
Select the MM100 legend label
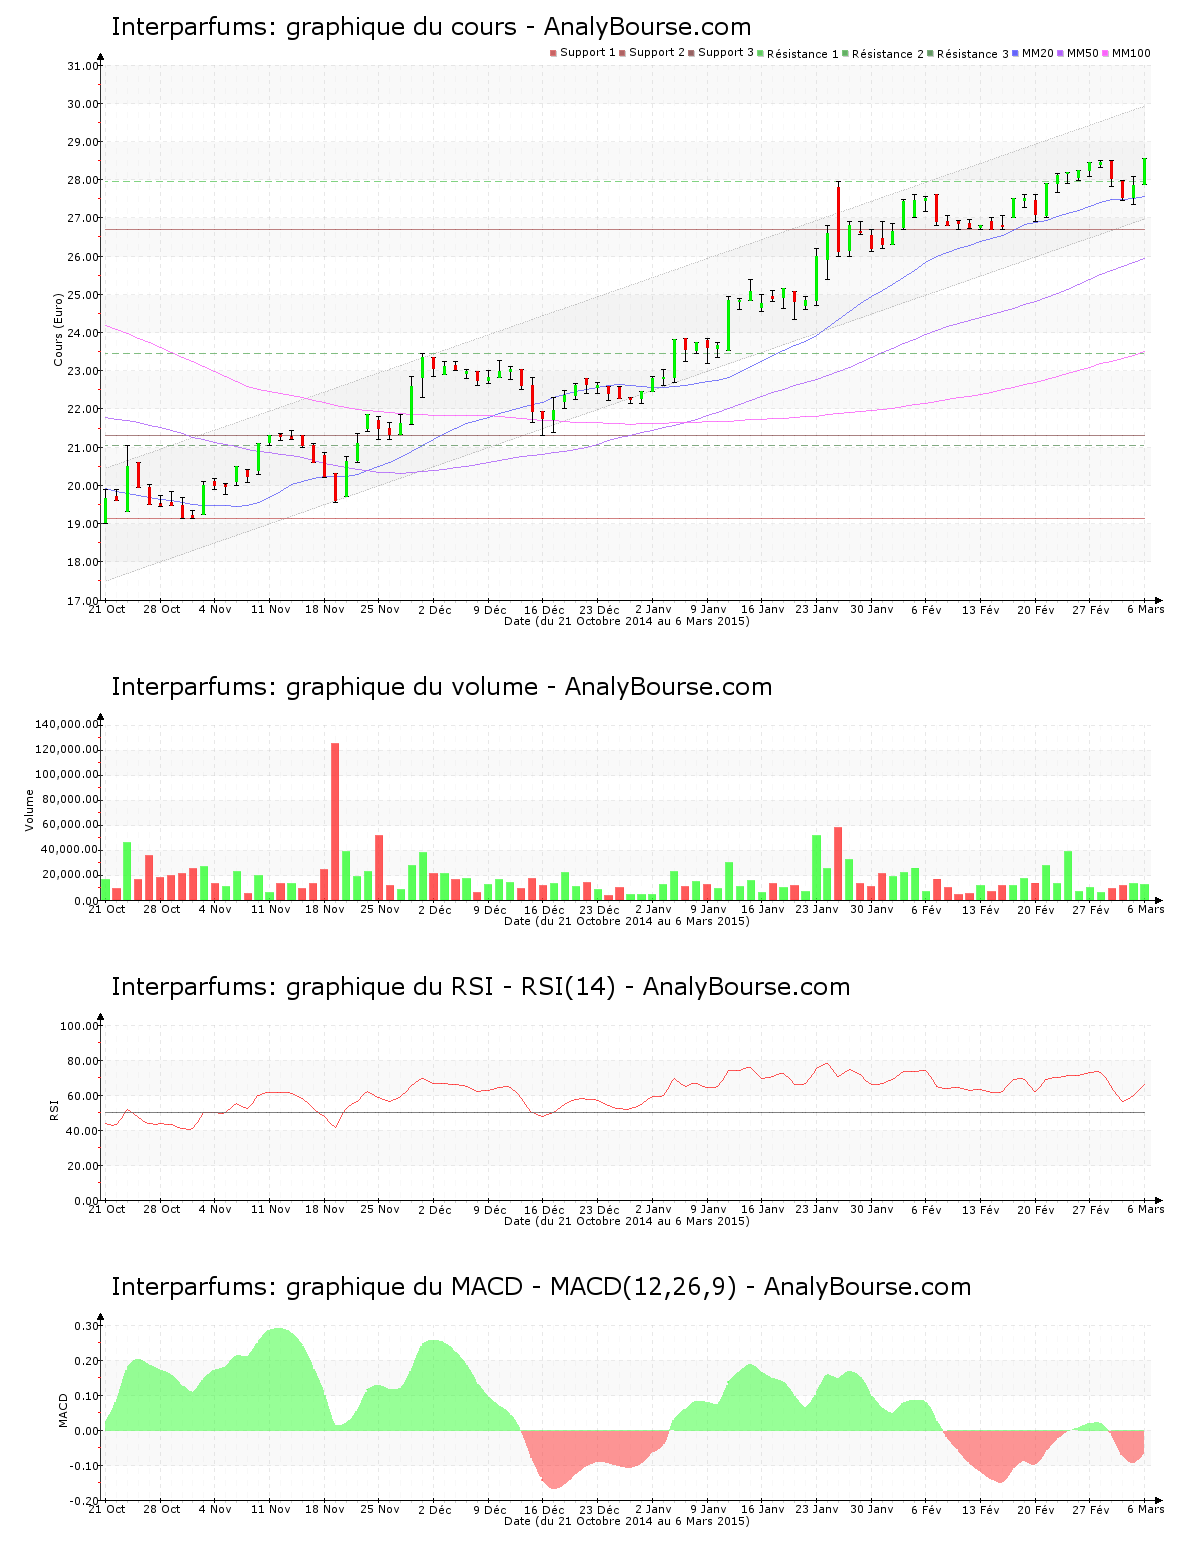click(1131, 53)
